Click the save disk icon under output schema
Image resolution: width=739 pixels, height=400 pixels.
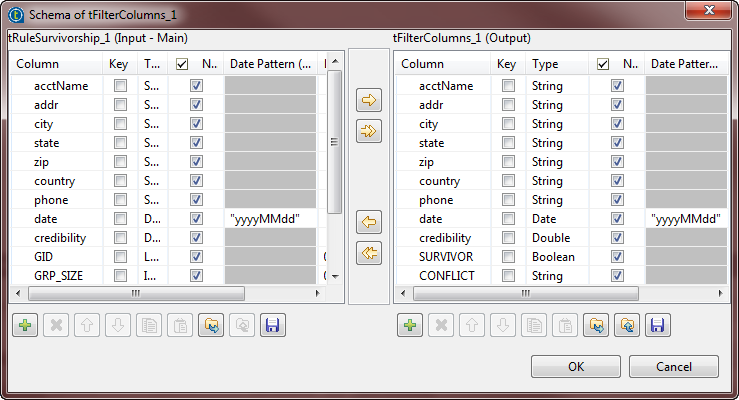click(x=658, y=325)
